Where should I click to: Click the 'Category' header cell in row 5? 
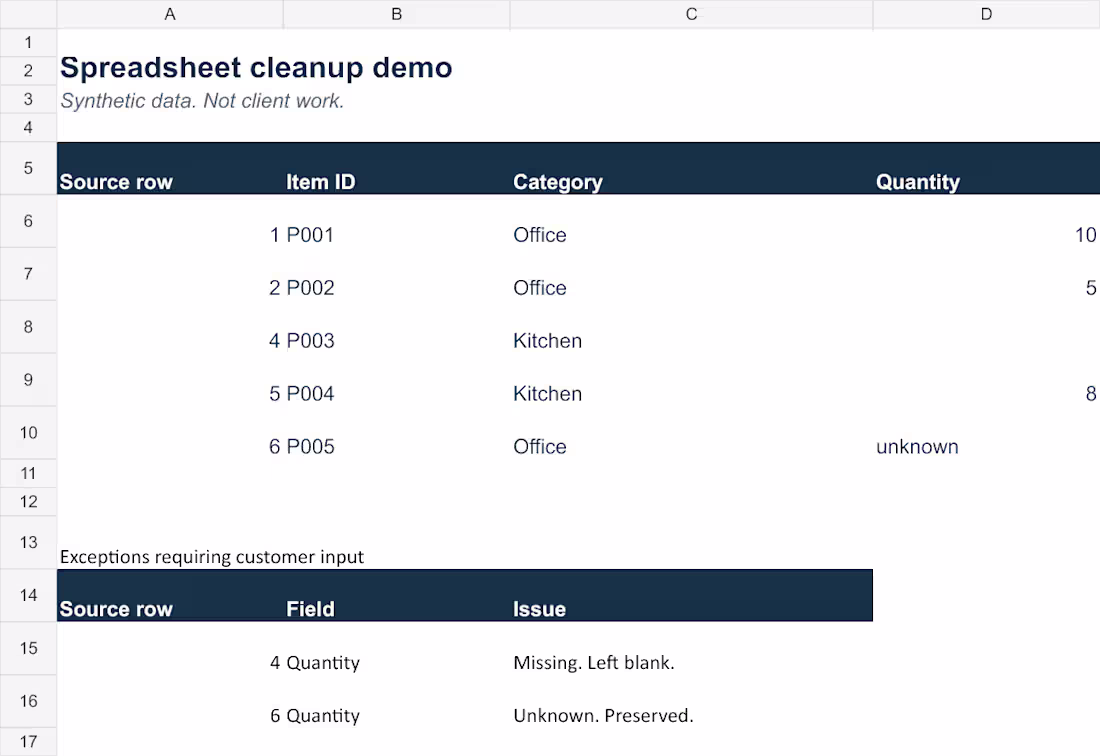tap(691, 168)
